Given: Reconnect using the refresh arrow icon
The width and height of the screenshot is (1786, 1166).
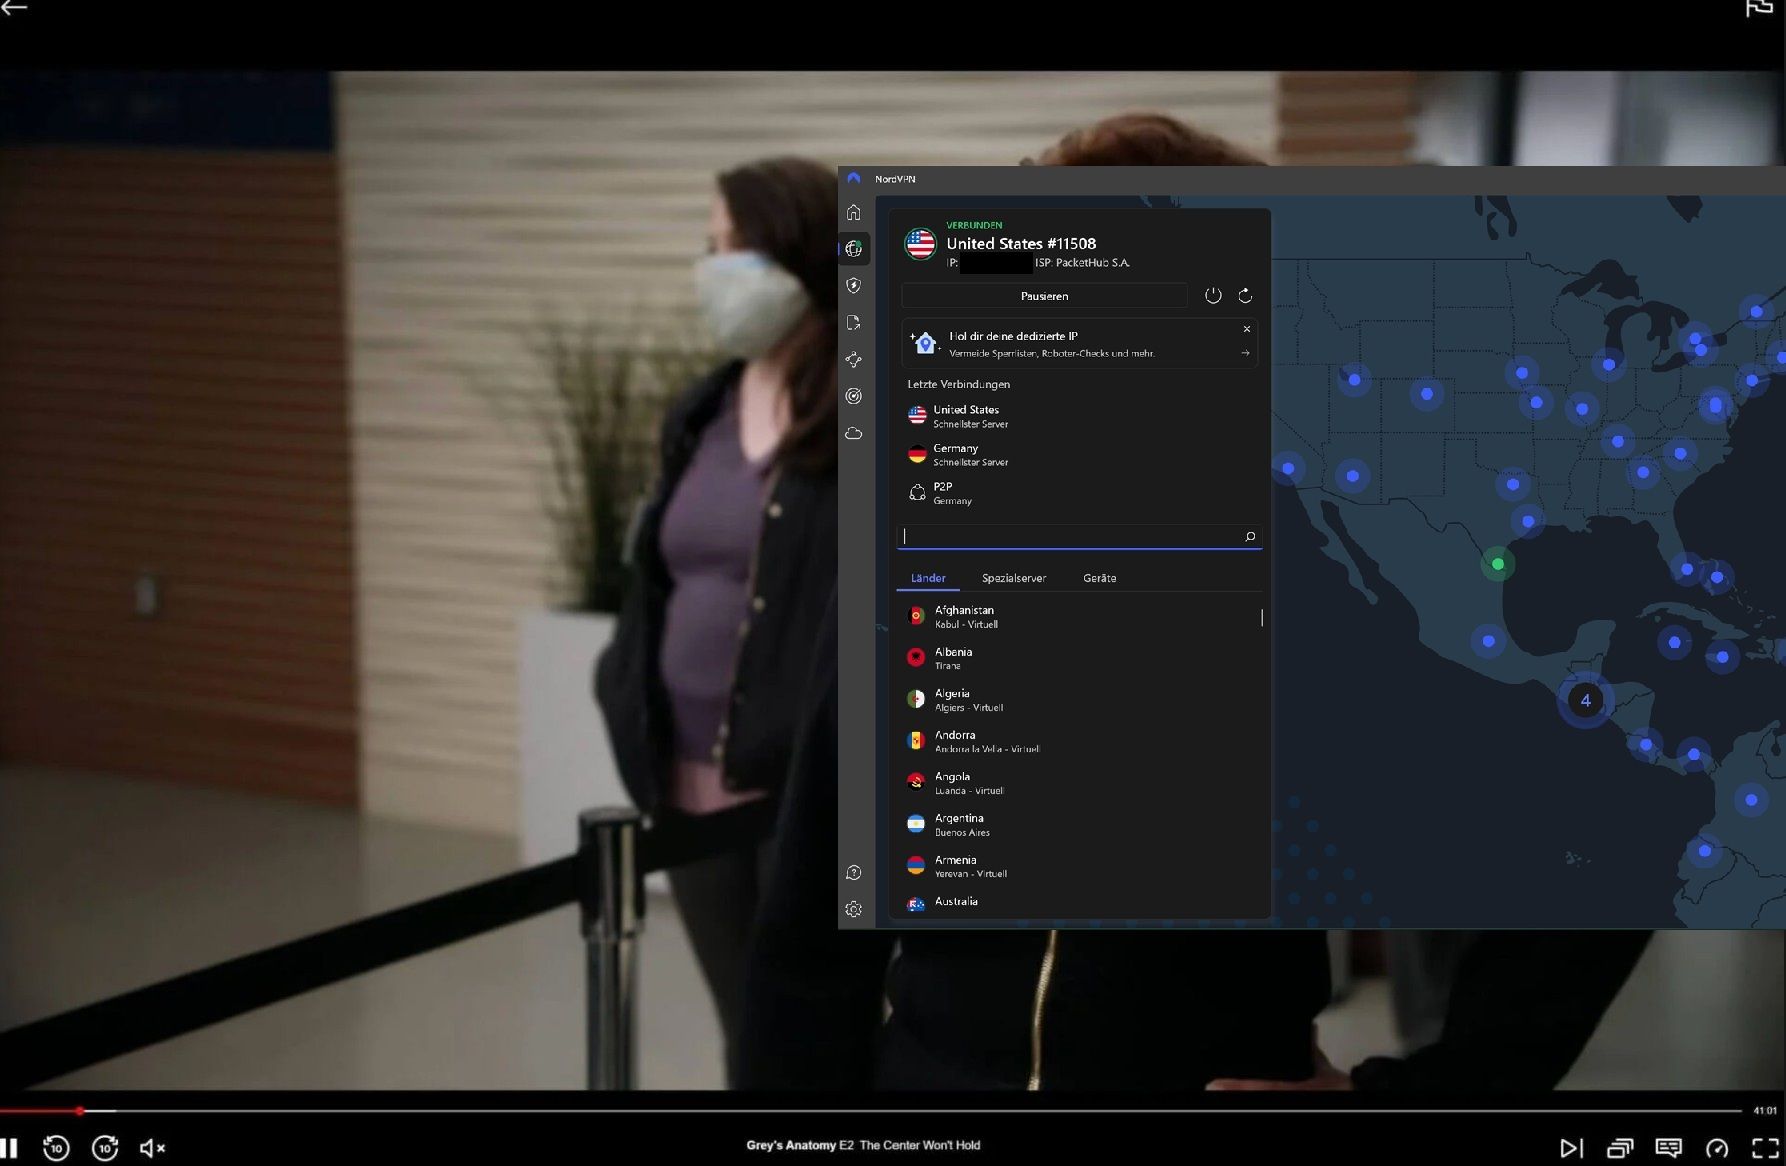Looking at the screenshot, I should point(1245,295).
